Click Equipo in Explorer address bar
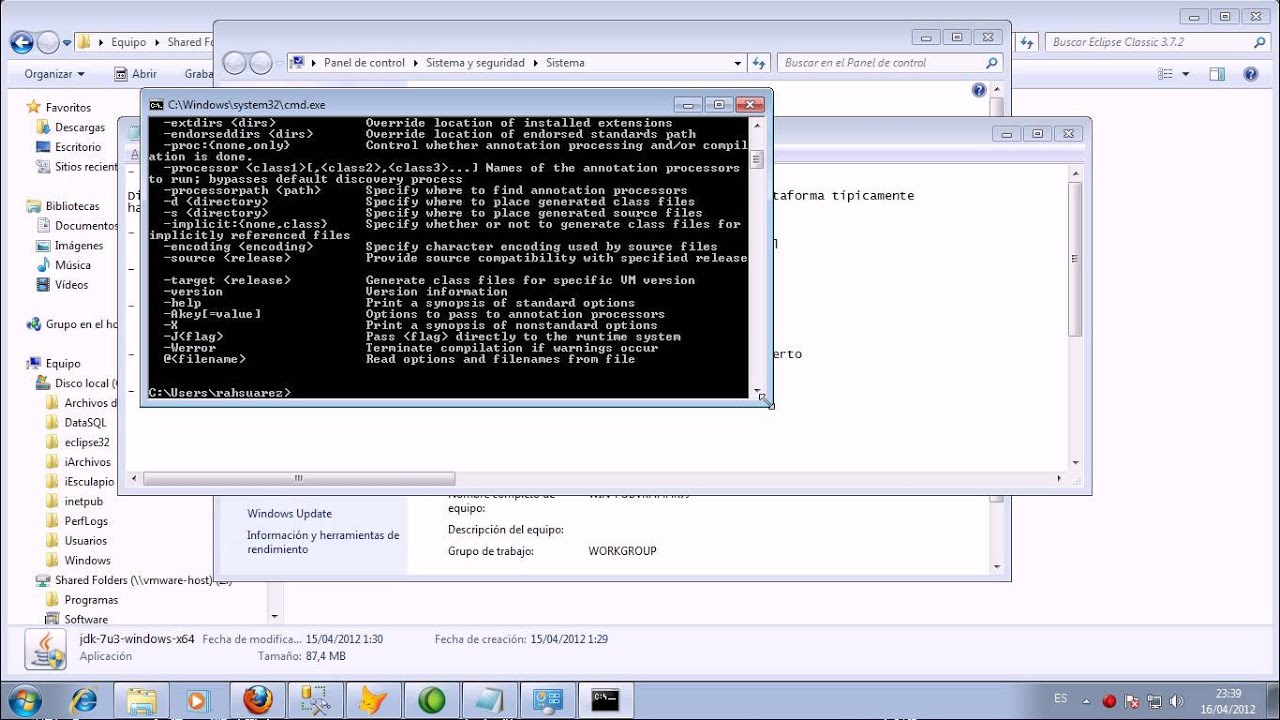Viewport: 1280px width, 720px height. point(128,42)
